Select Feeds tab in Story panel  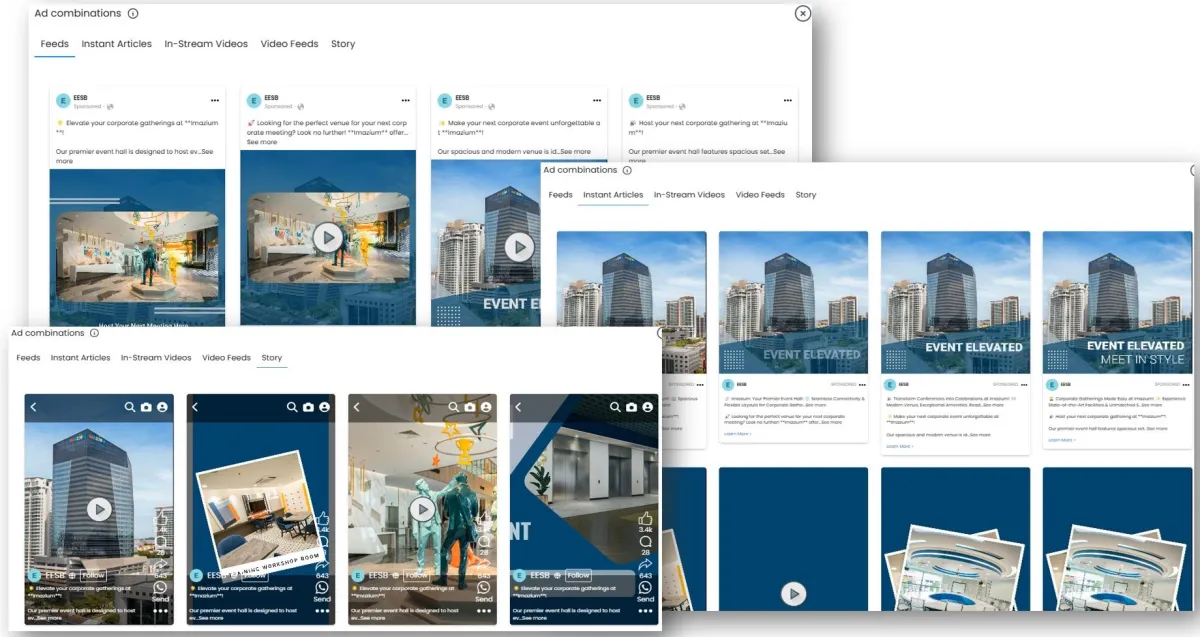point(28,358)
